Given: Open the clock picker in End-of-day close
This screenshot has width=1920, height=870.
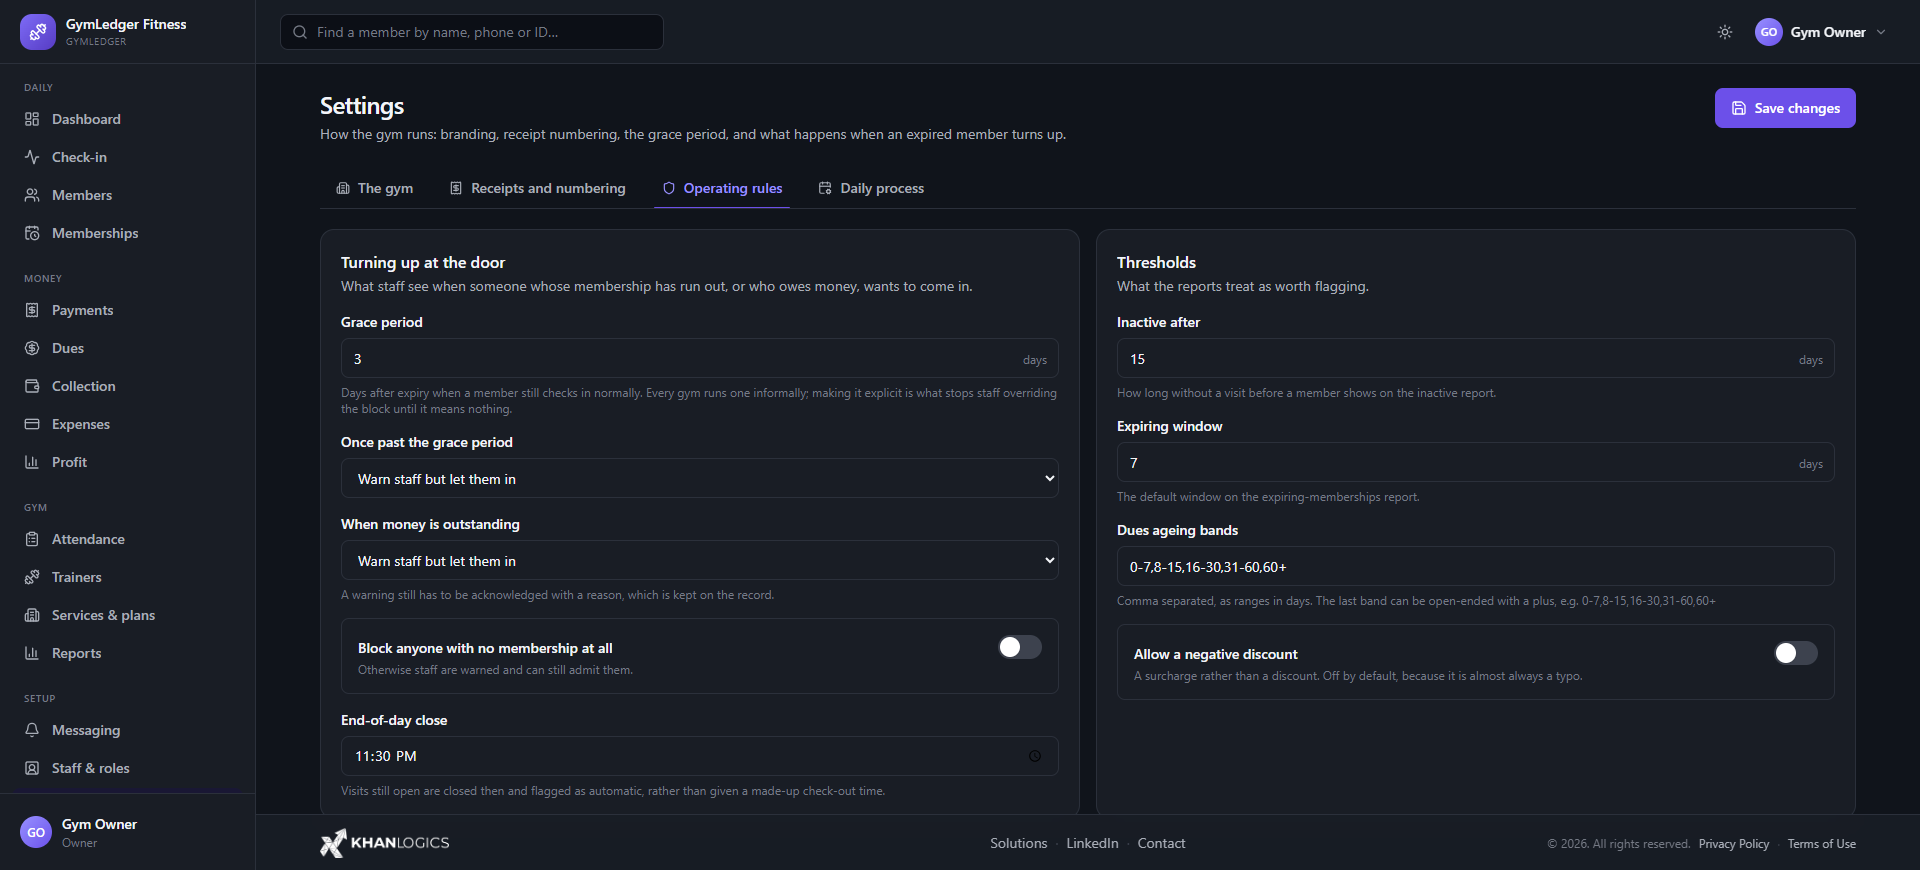Looking at the screenshot, I should 1035,756.
